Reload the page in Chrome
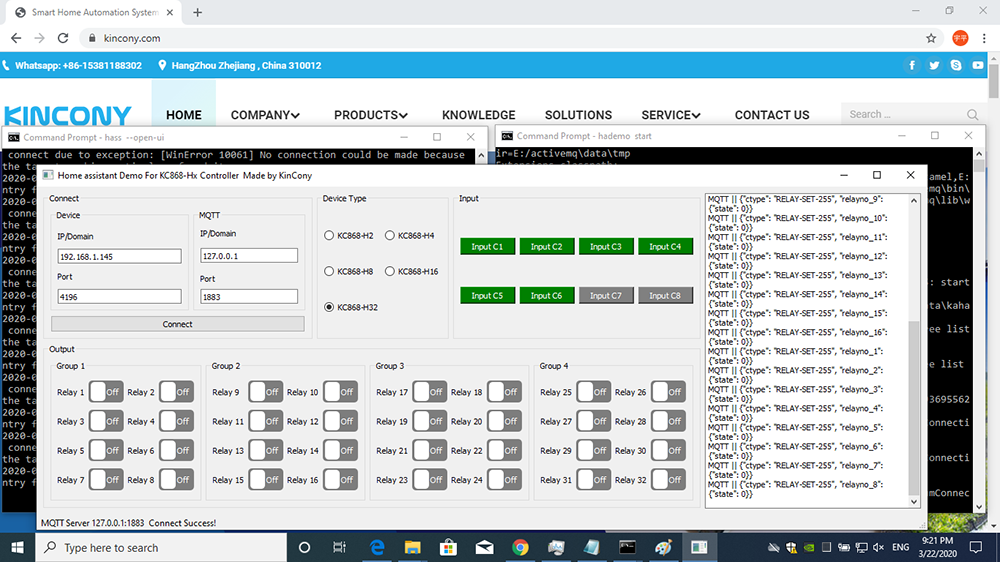Image resolution: width=1000 pixels, height=562 pixels. 63,38
